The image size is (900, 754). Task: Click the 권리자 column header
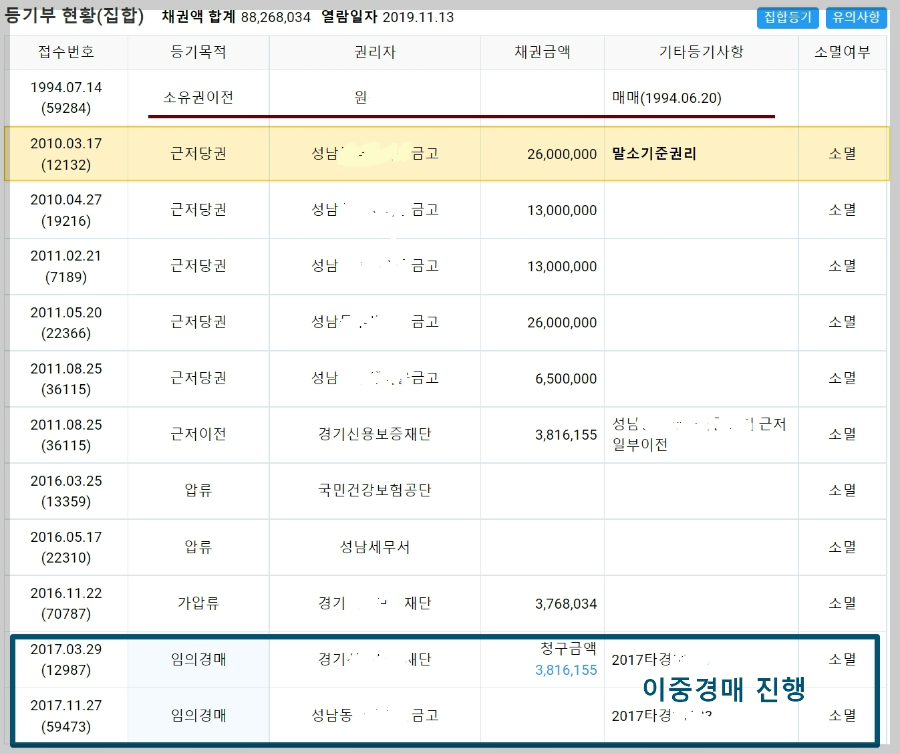(x=375, y=52)
